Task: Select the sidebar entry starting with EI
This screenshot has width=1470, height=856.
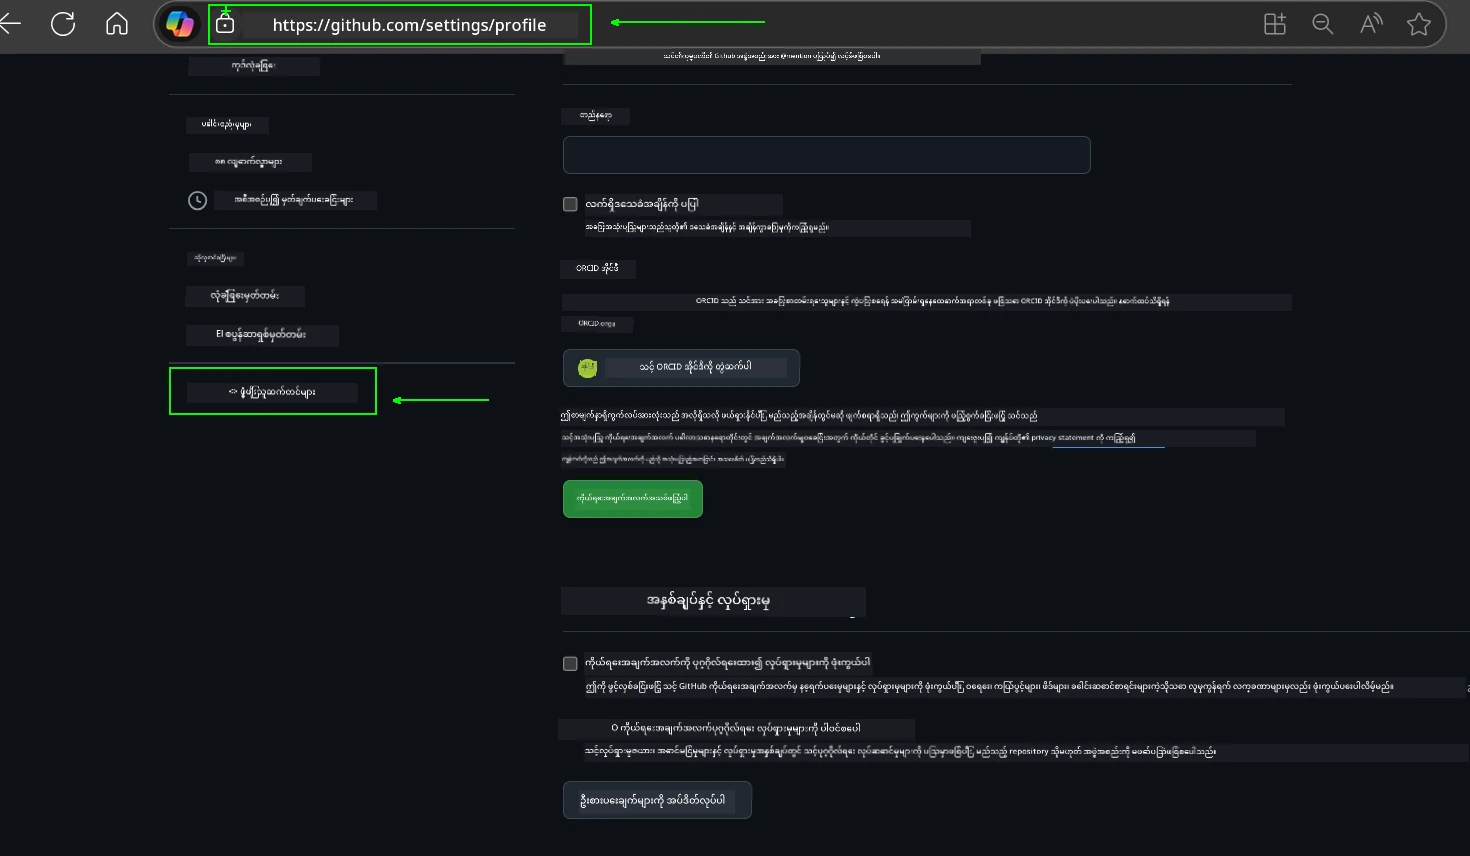Action: 262,335
